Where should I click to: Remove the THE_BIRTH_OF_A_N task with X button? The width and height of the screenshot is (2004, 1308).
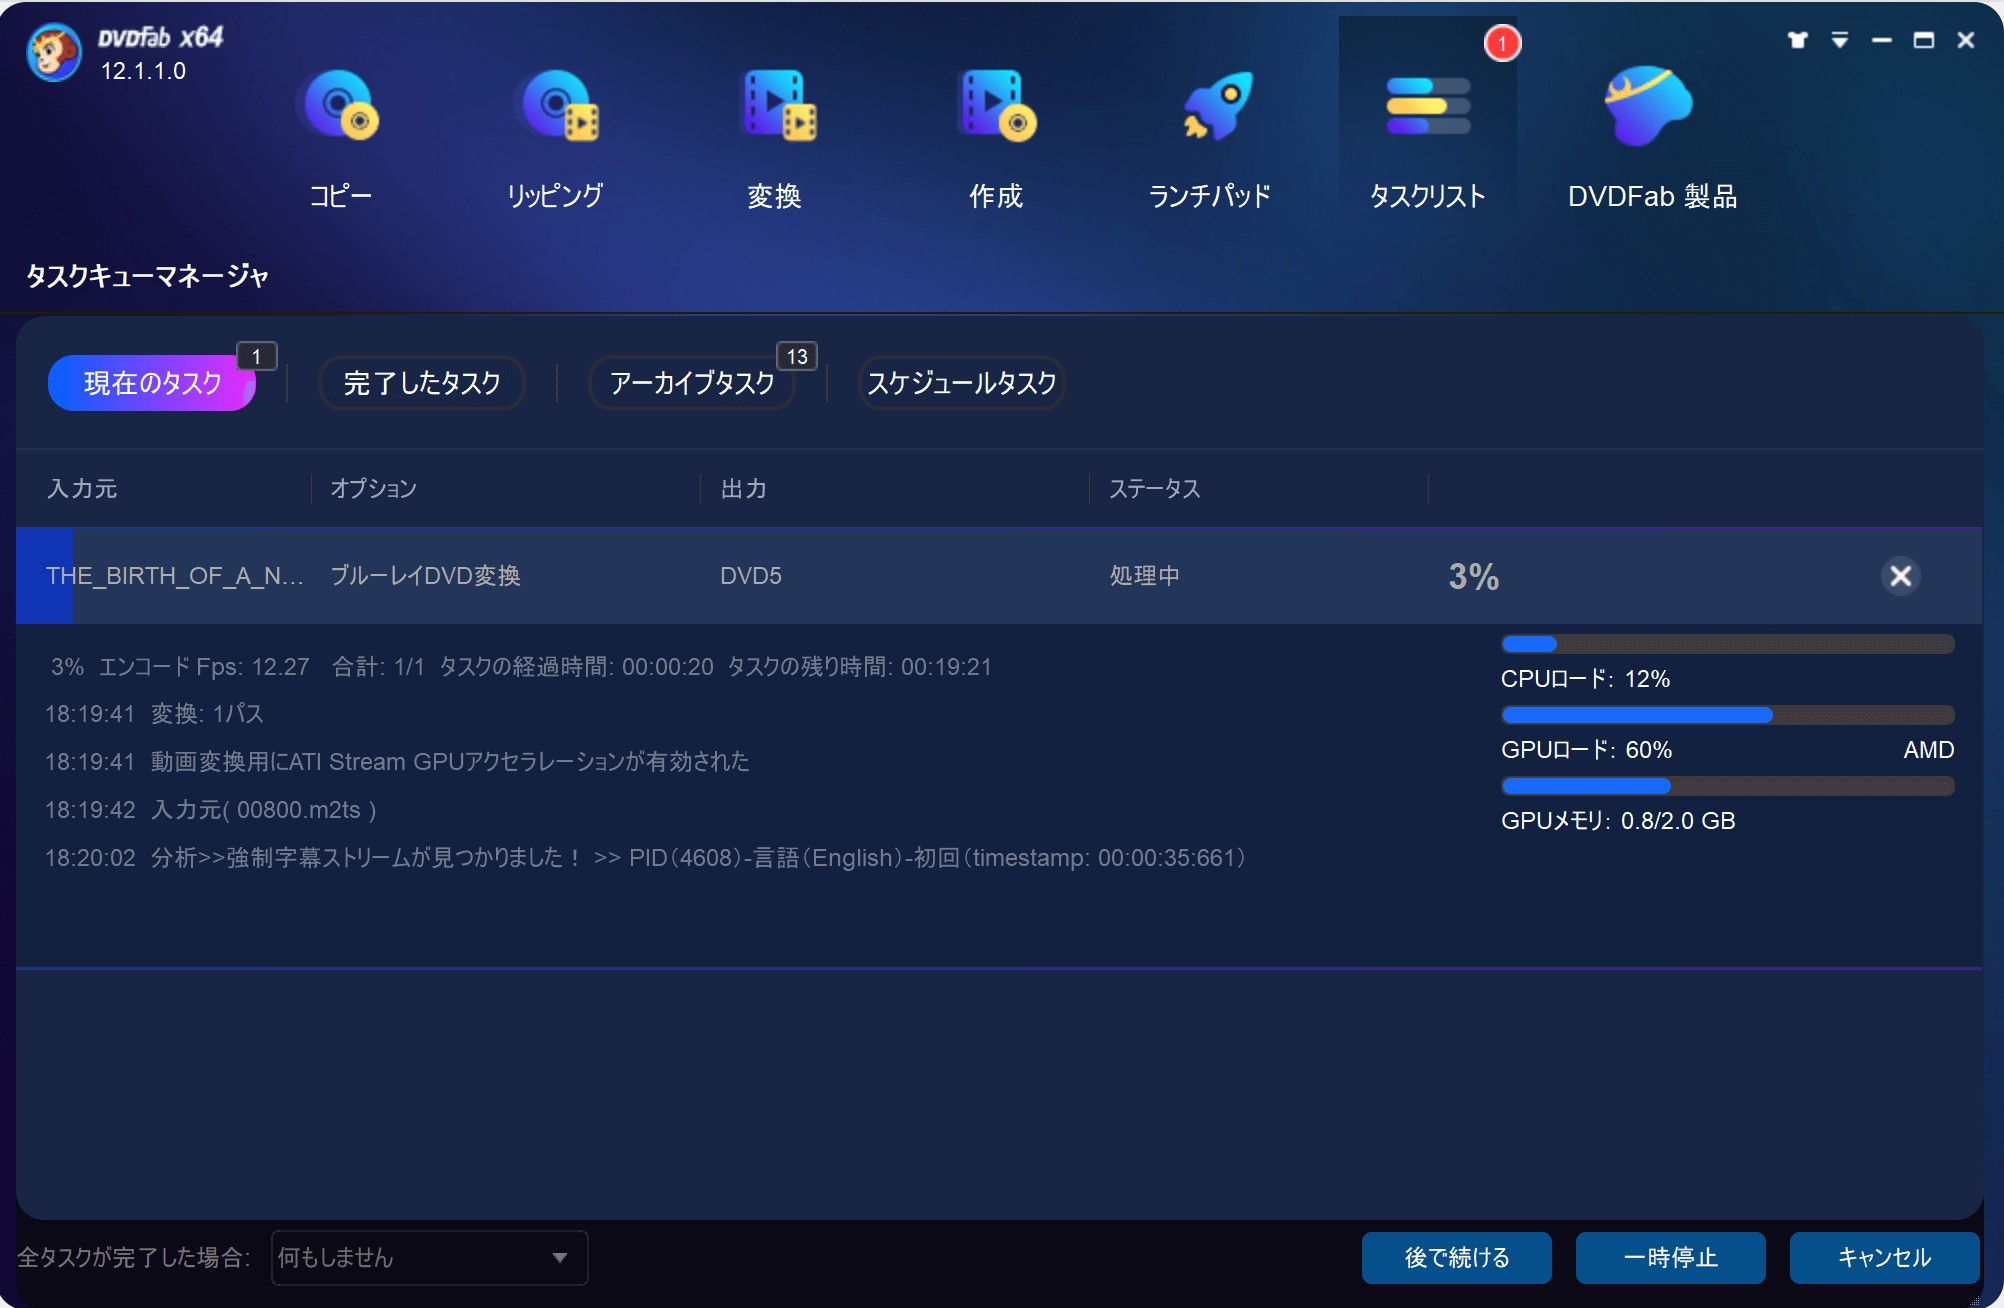click(1901, 576)
